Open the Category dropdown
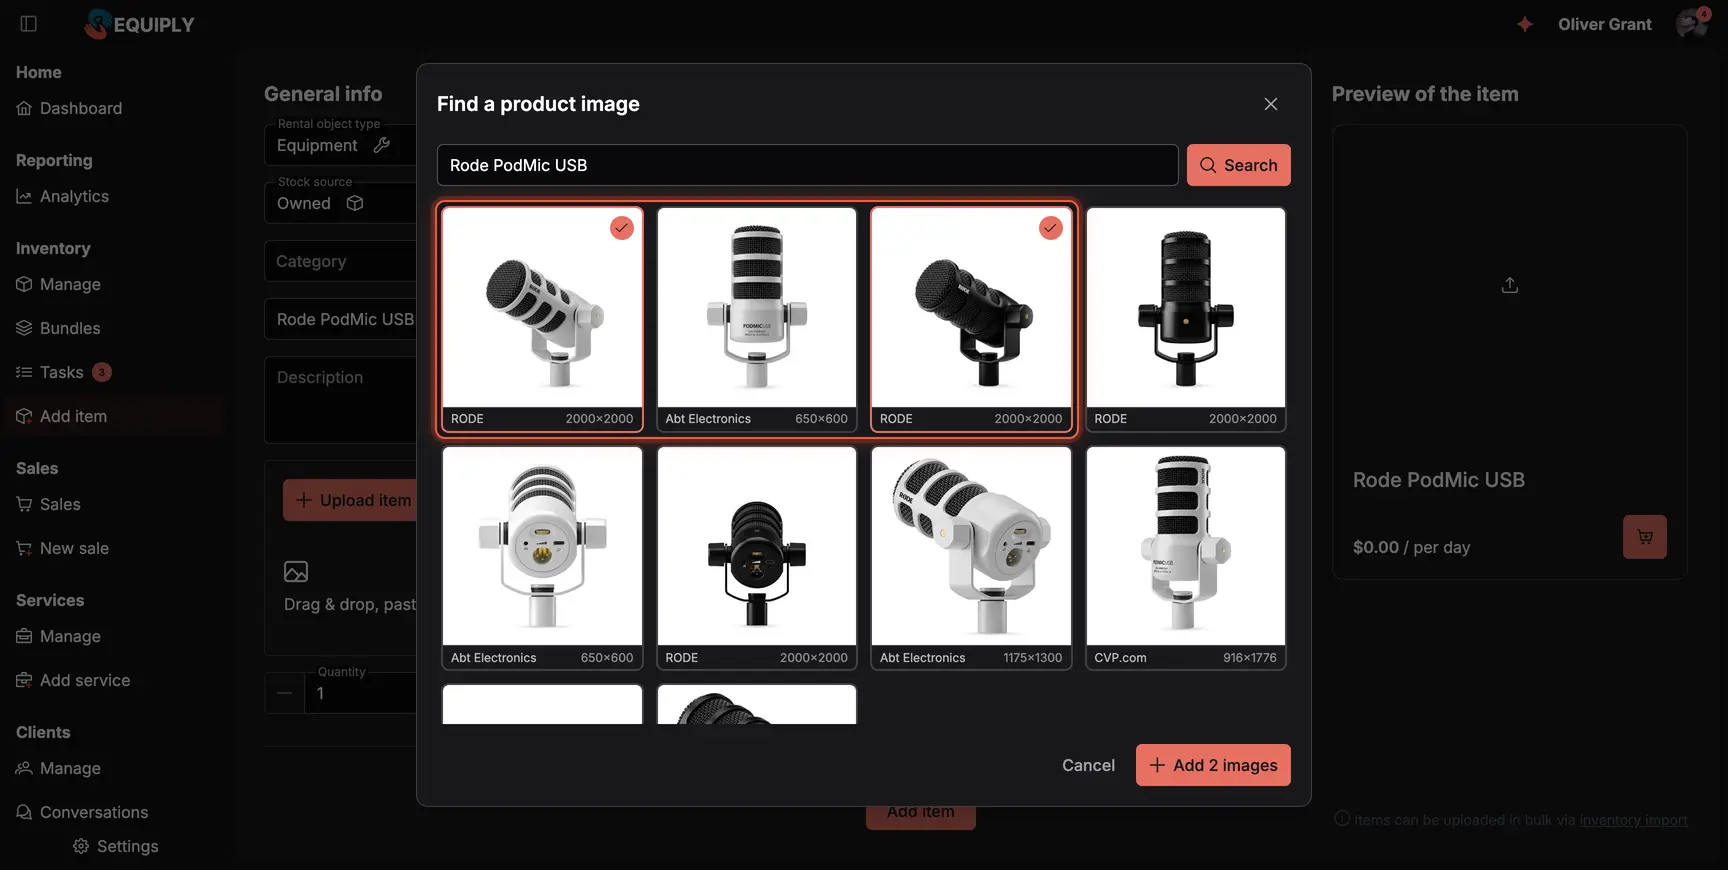1728x870 pixels. click(340, 261)
